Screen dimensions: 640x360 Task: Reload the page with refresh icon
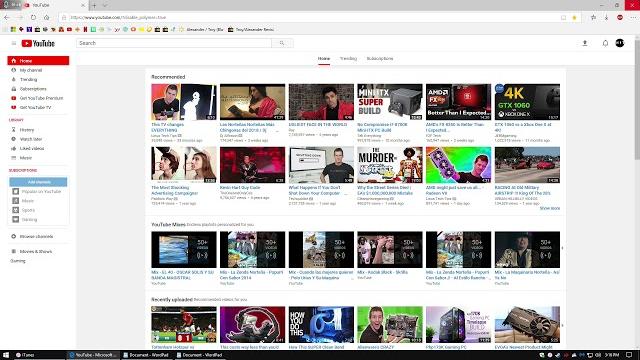[x=33, y=18]
